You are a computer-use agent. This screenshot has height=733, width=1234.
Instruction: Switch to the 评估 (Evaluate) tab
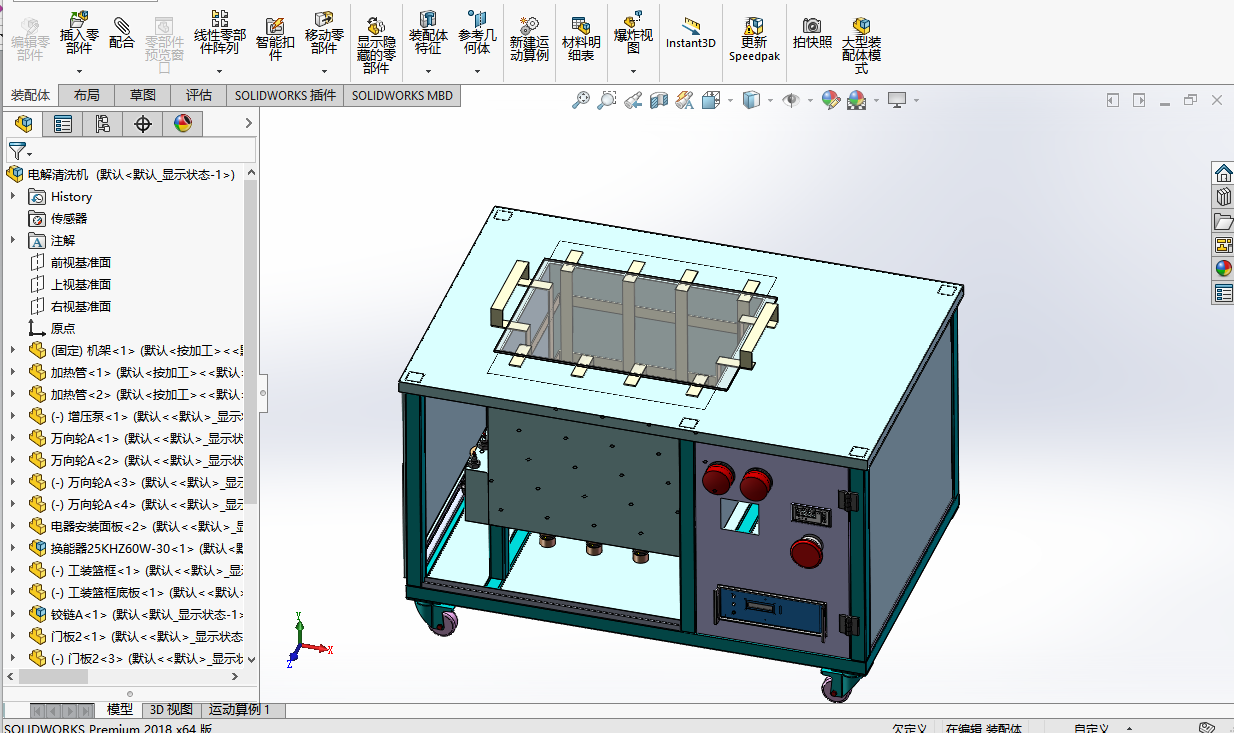tap(199, 95)
